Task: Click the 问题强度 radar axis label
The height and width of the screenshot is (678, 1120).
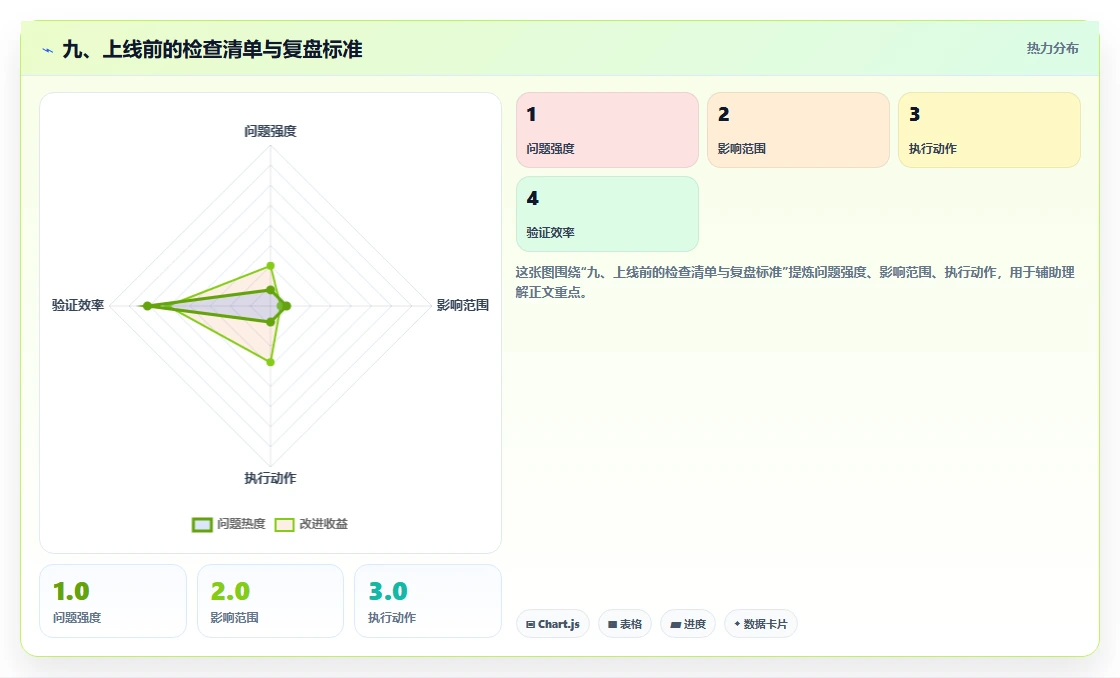Action: pyautogui.click(x=270, y=131)
